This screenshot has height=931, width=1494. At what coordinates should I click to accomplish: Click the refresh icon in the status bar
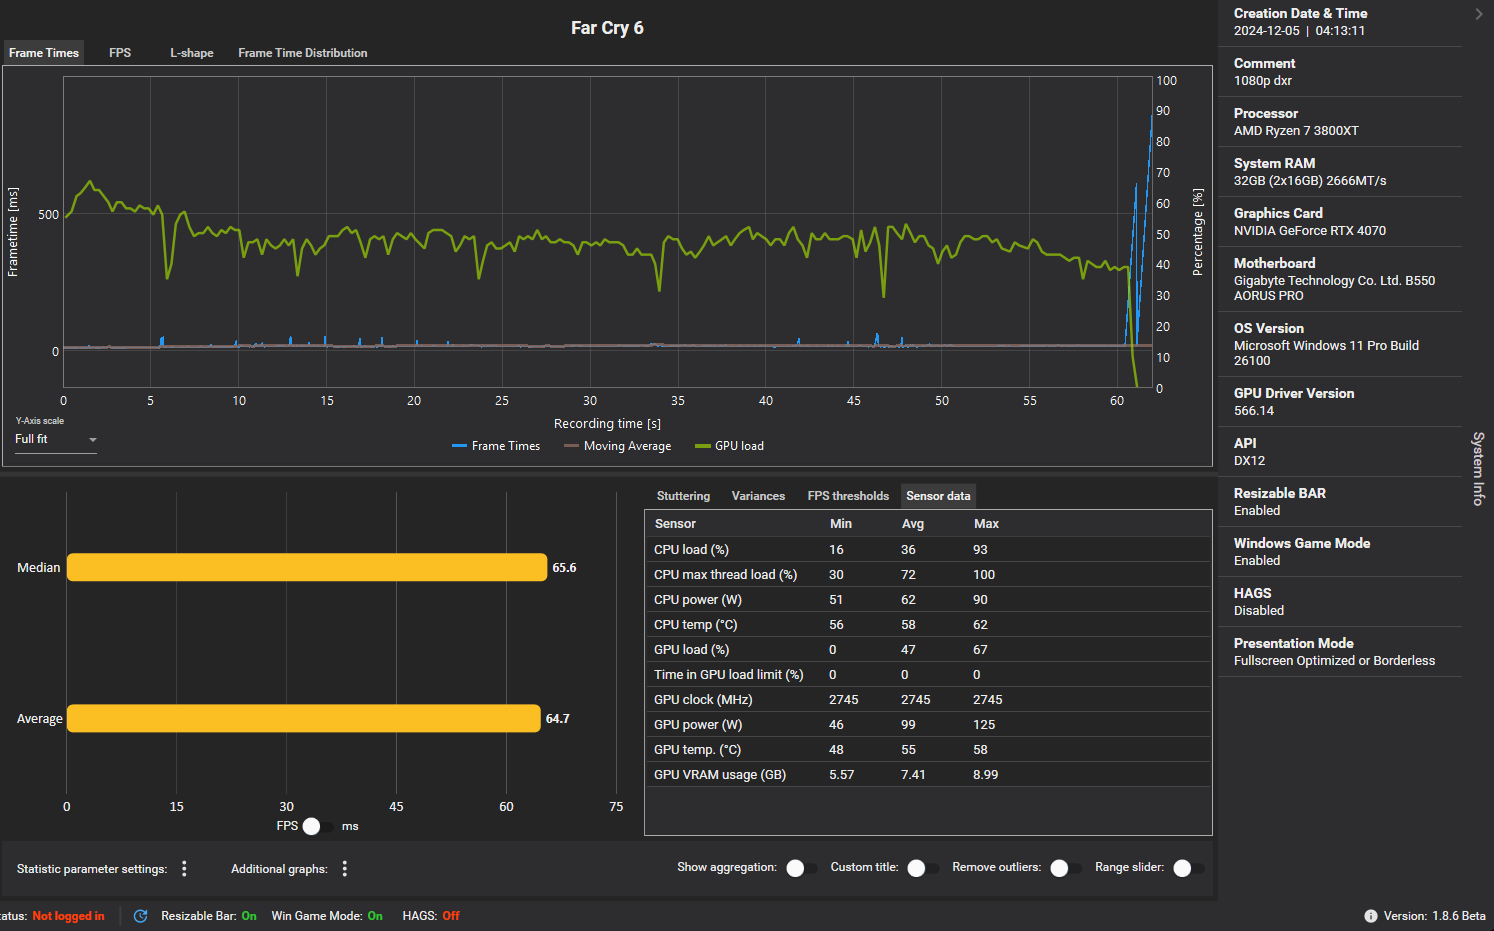coord(141,916)
